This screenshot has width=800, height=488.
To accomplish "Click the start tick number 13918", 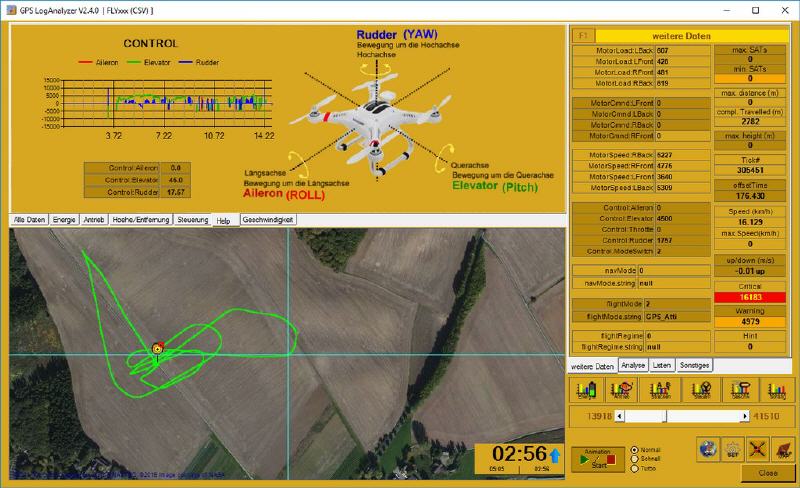I will (598, 416).
